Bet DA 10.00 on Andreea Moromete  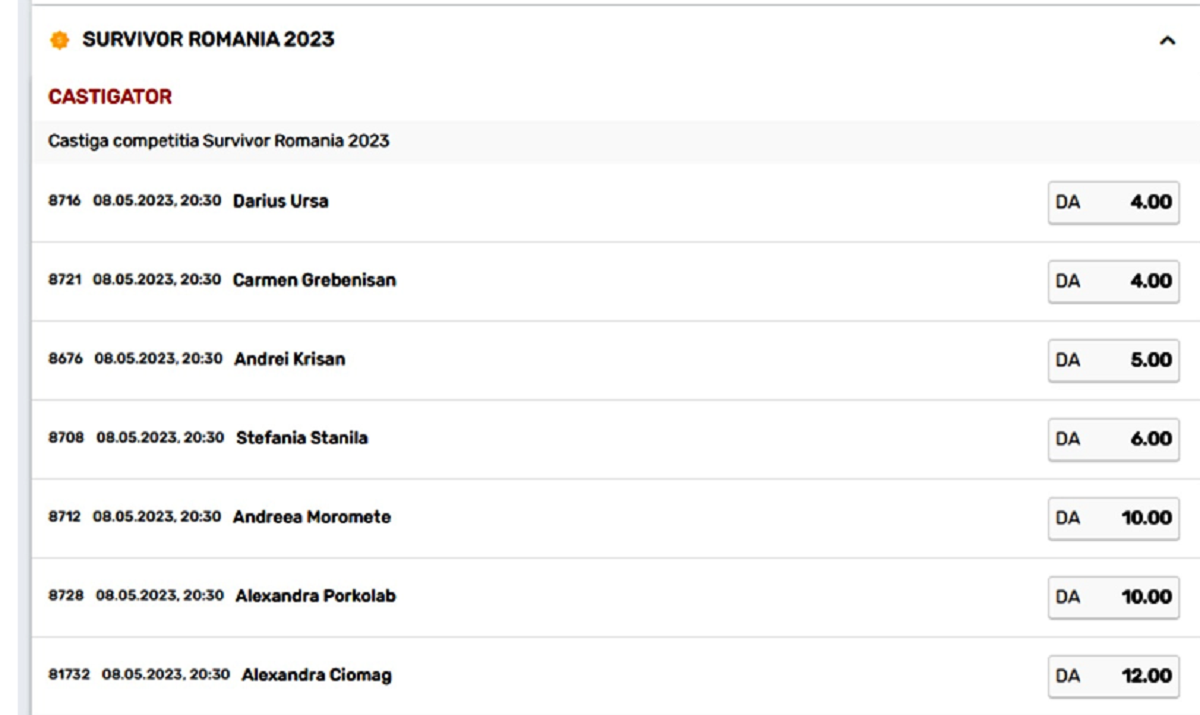(x=1113, y=518)
